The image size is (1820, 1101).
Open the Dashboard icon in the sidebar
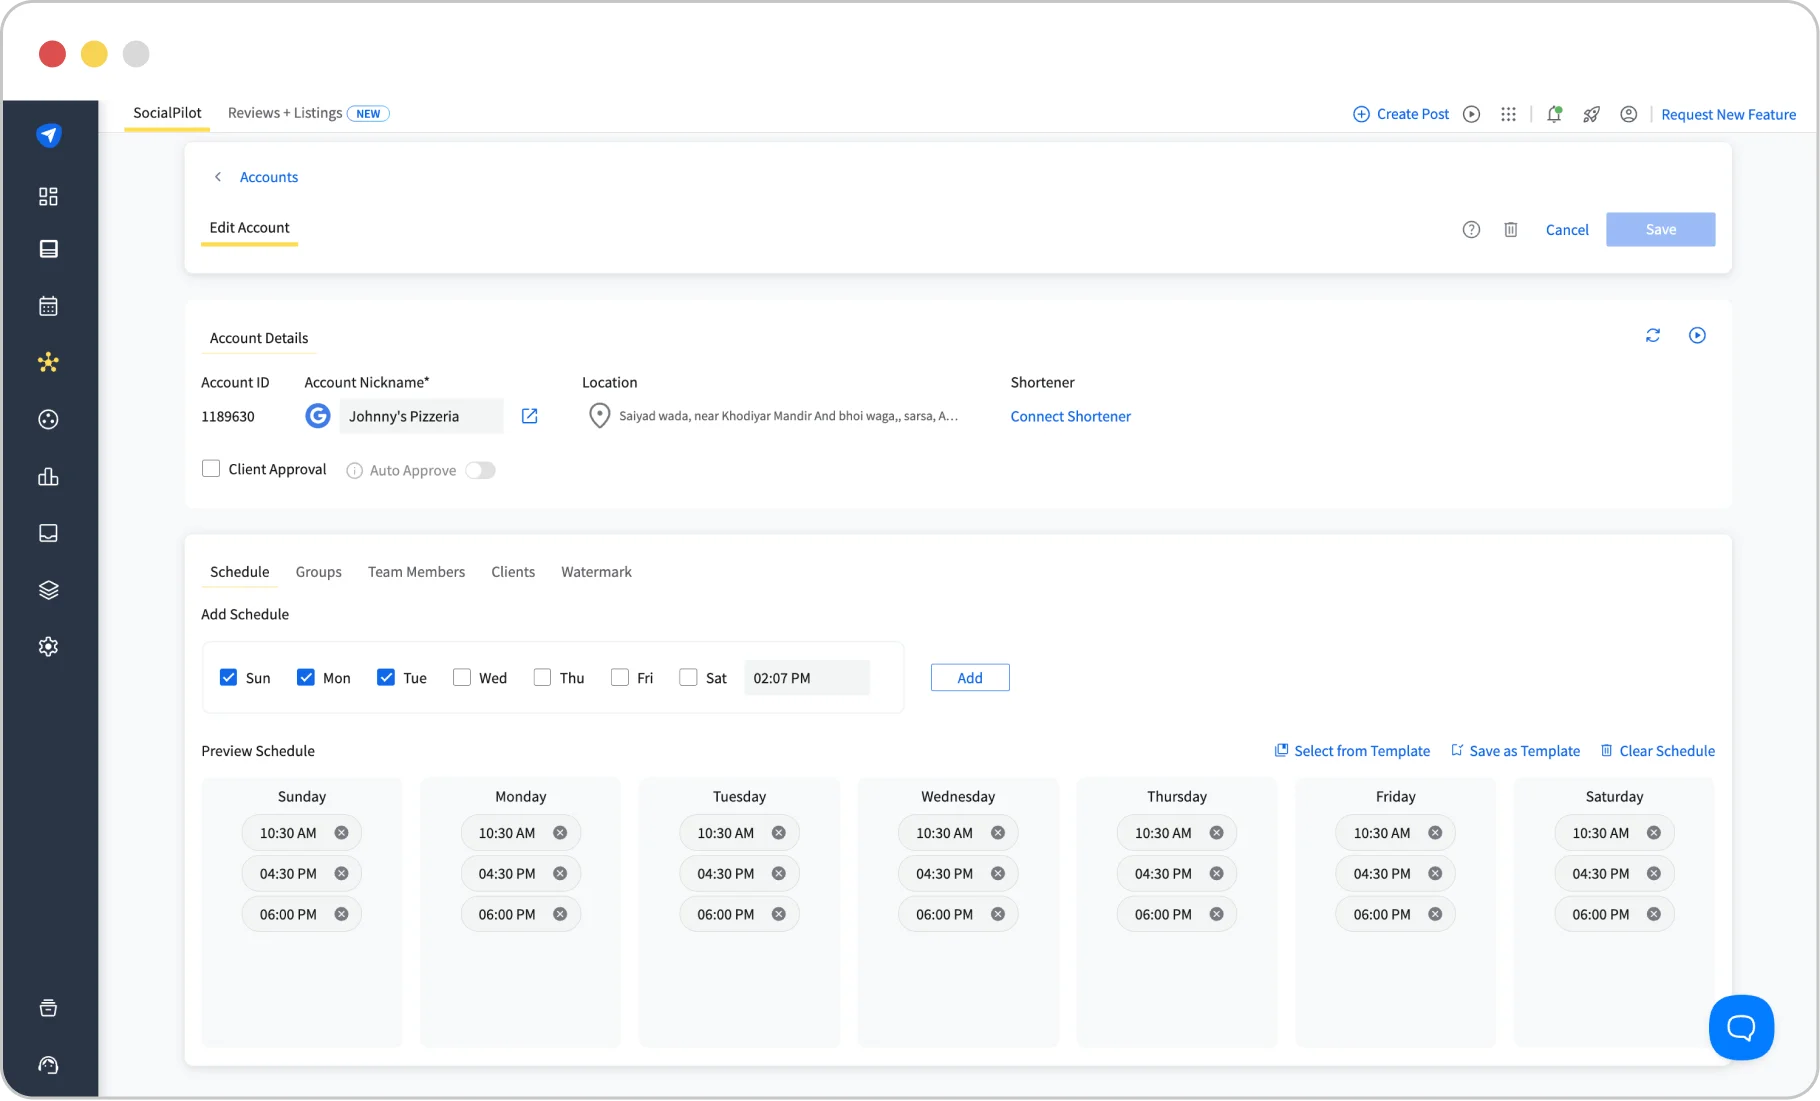click(x=48, y=196)
